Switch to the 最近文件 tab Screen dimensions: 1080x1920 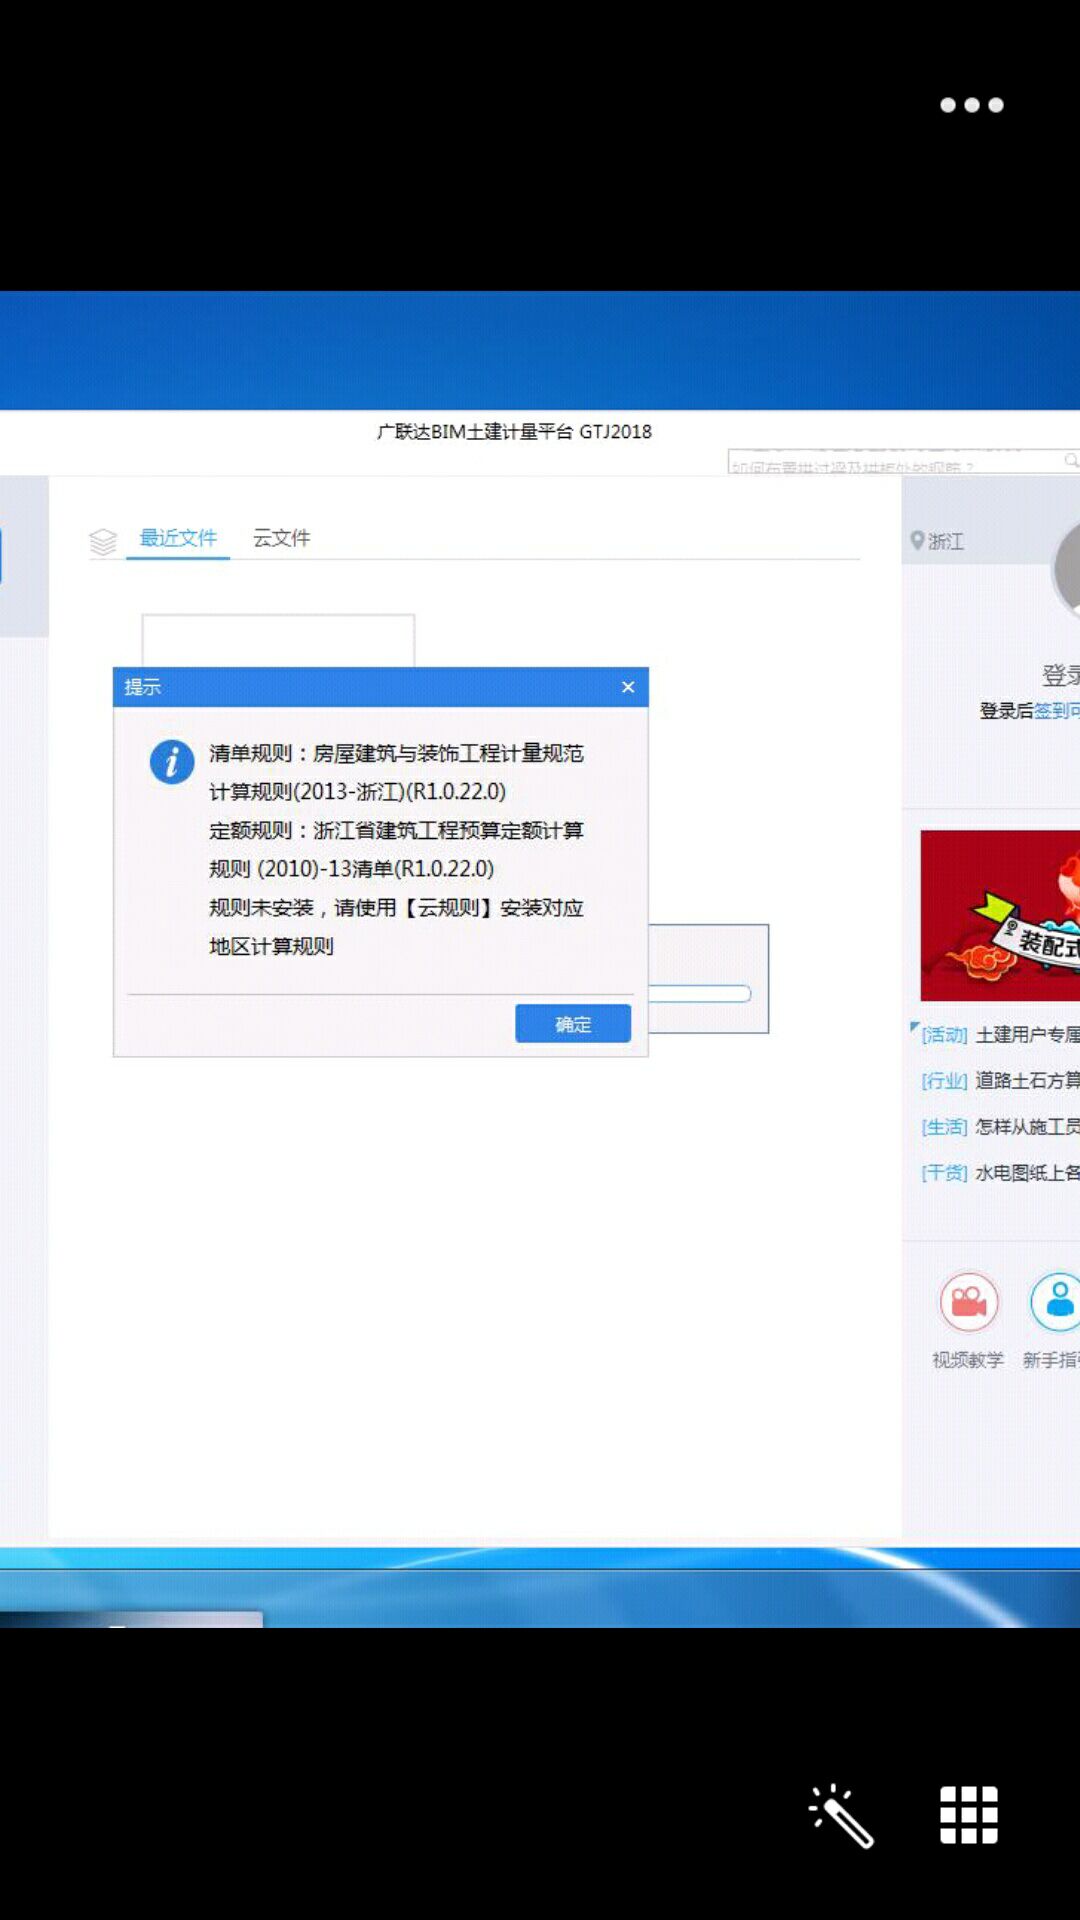tap(178, 538)
